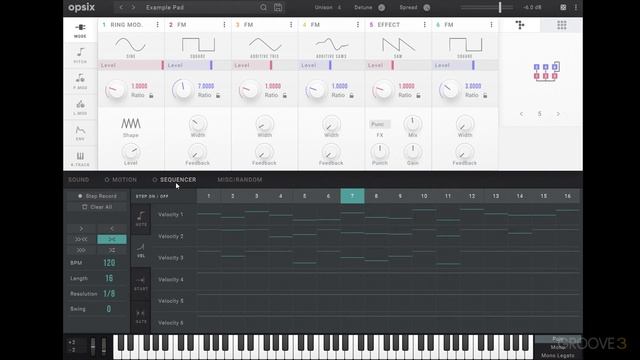The height and width of the screenshot is (360, 640).
Task: Click the highlighted teal direction button
Action: tap(112, 239)
